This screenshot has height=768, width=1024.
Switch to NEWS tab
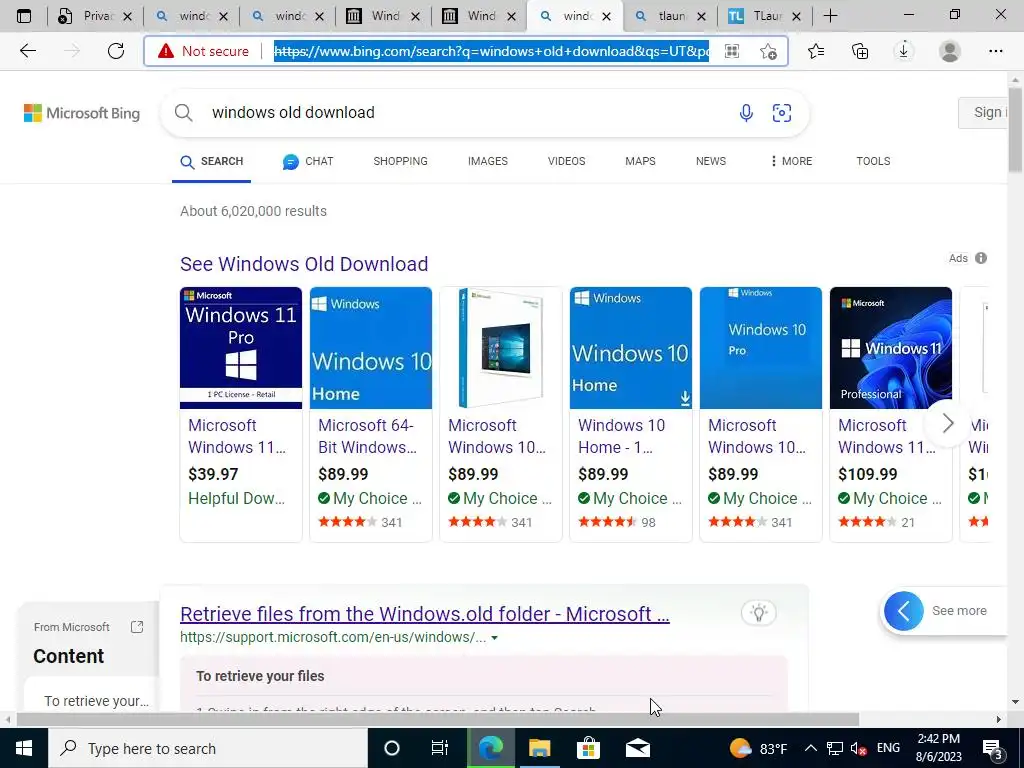[x=711, y=161]
